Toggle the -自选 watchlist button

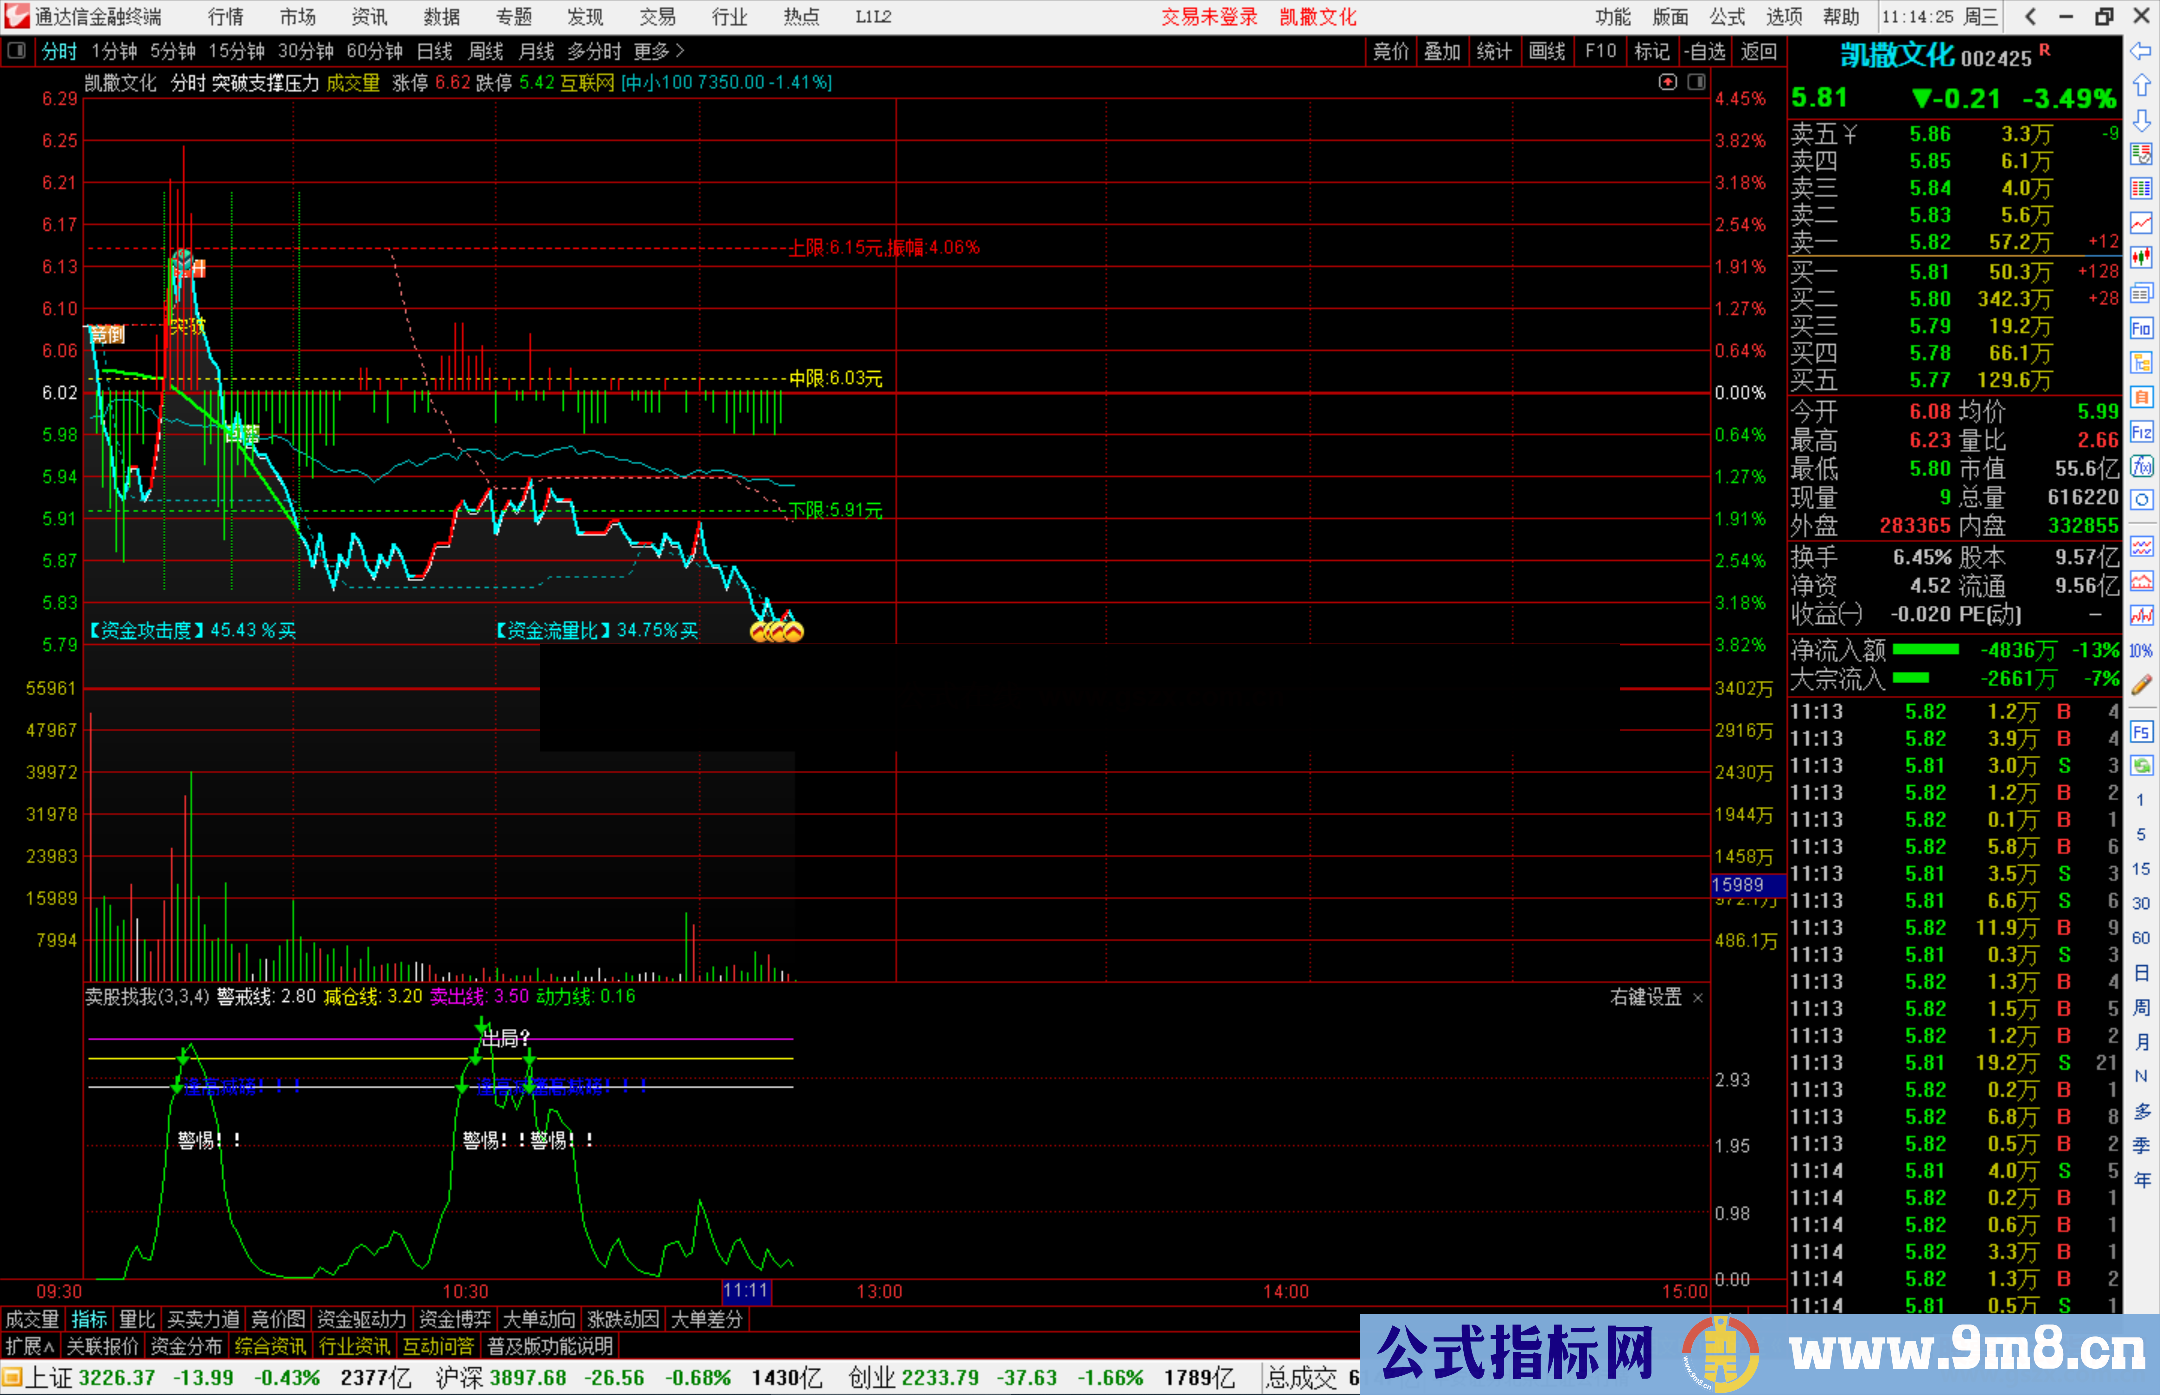(1705, 51)
